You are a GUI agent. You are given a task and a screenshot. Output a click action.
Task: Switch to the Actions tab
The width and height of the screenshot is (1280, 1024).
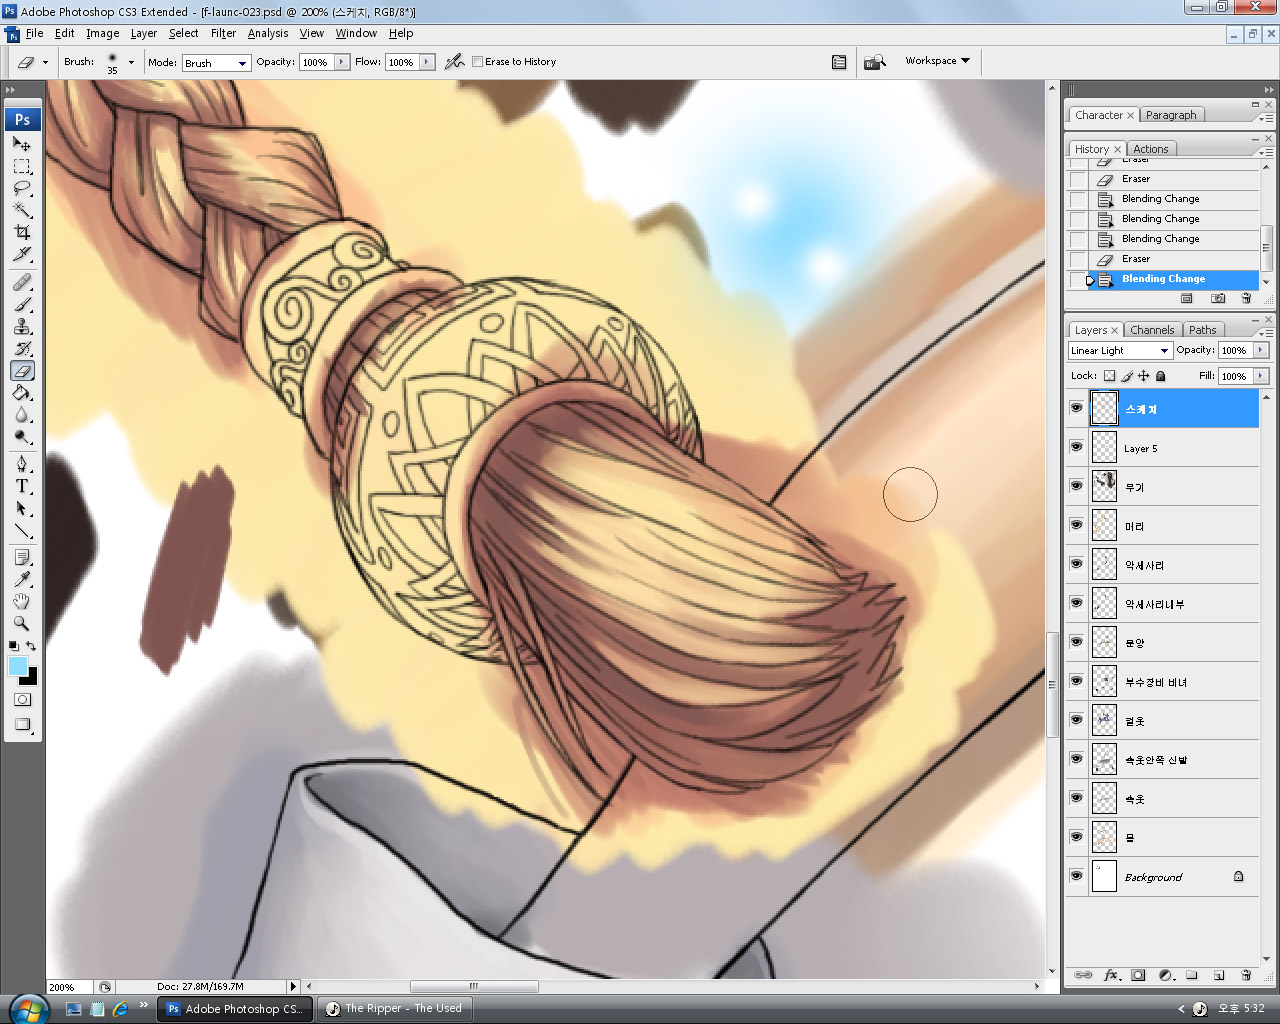(1150, 149)
